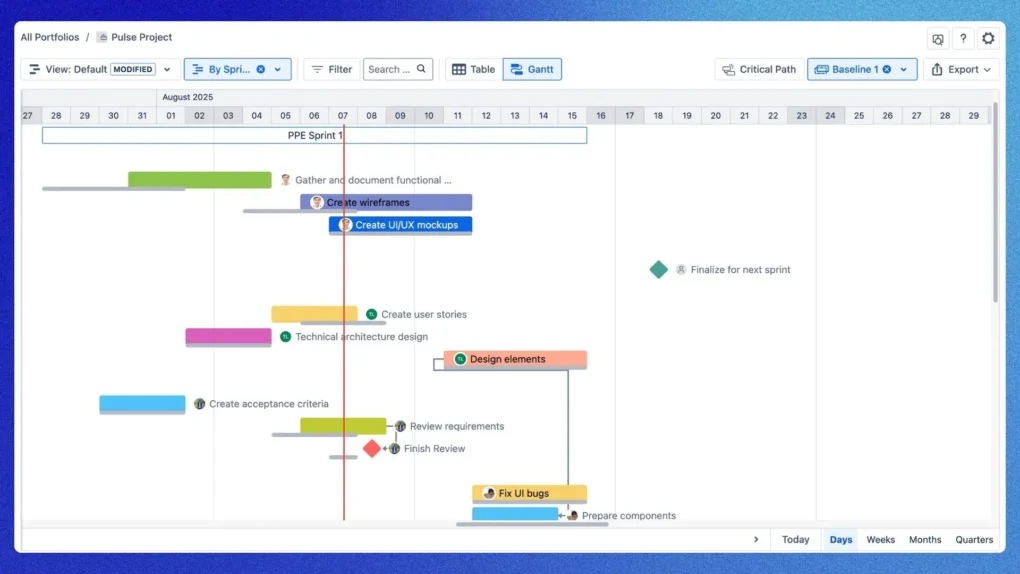The width and height of the screenshot is (1020, 574).
Task: Go to All Portfolios breadcrumb
Action: pos(49,37)
